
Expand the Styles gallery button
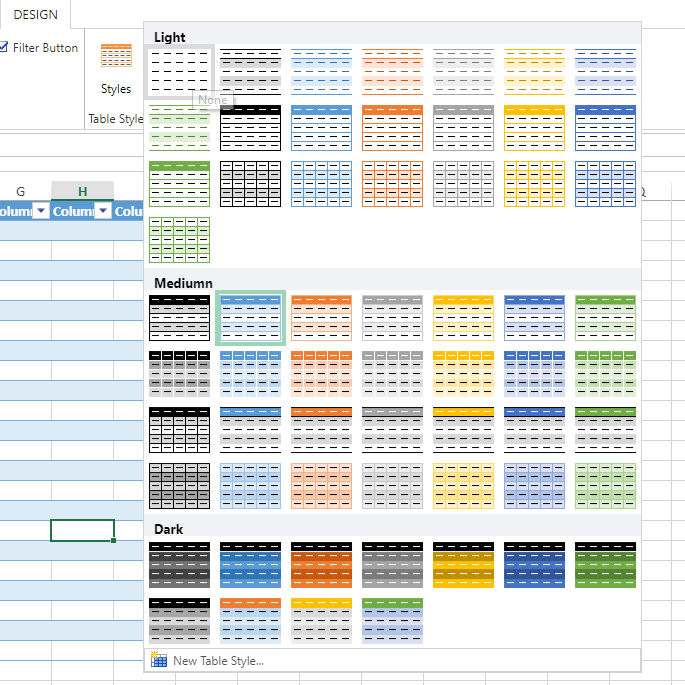pyautogui.click(x=116, y=69)
